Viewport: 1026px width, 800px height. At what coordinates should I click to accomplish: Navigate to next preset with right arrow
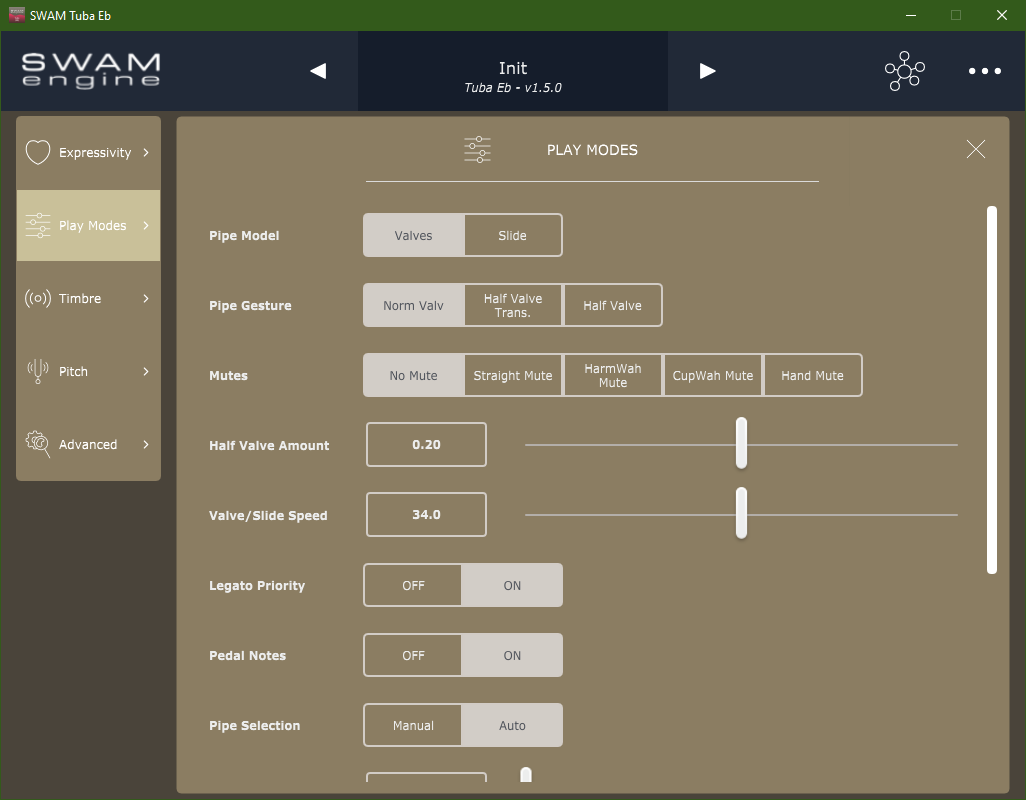click(707, 70)
